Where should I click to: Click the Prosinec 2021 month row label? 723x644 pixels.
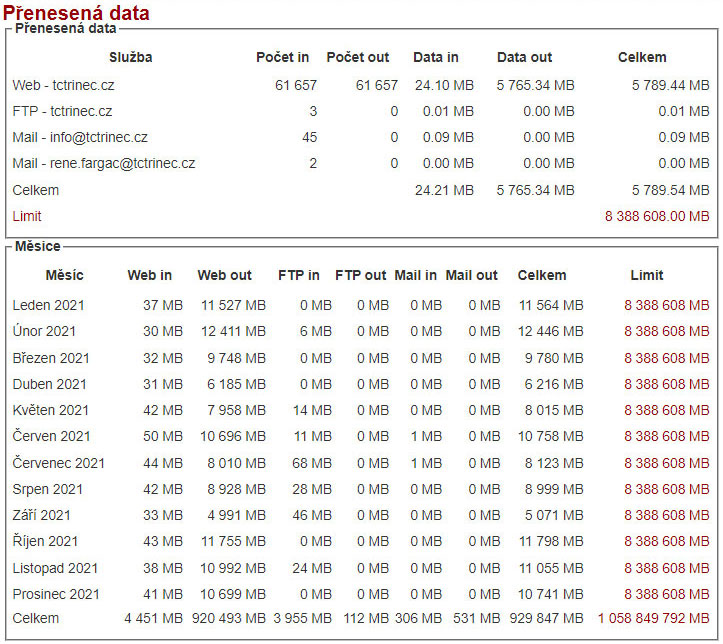coord(56,594)
